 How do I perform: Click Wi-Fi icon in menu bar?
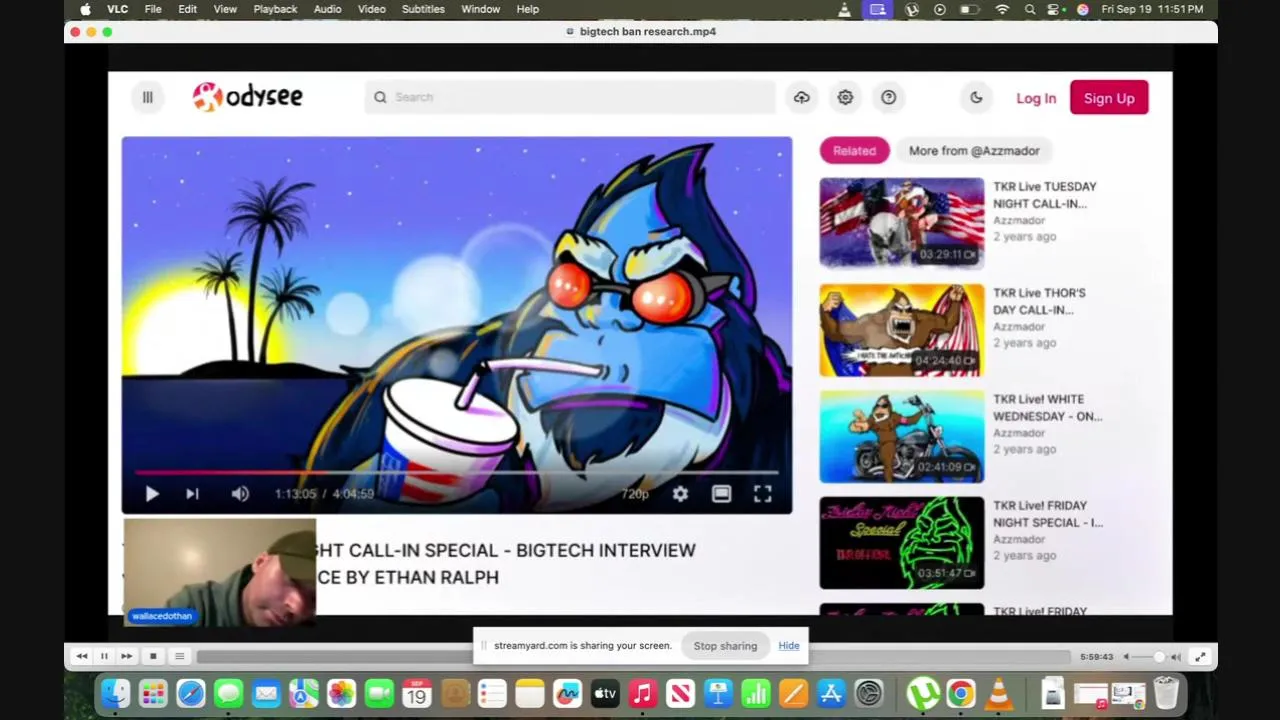1002,9
